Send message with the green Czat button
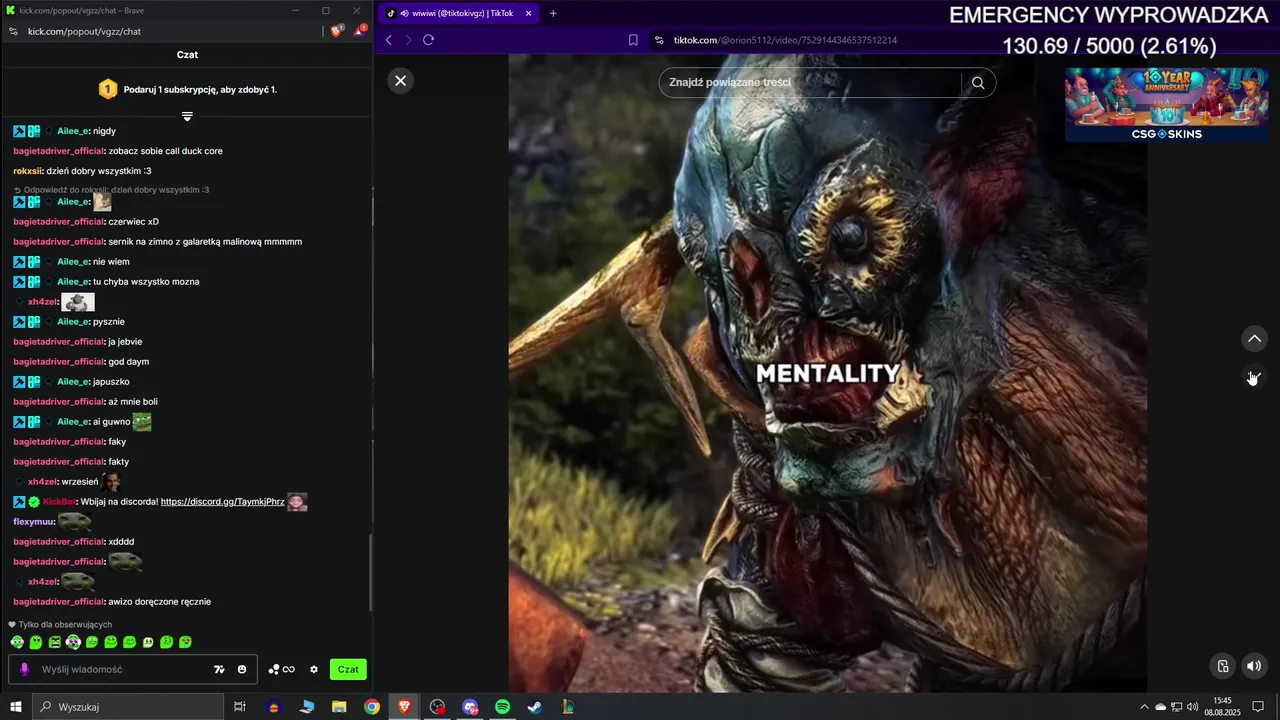Image resolution: width=1280 pixels, height=720 pixels. [x=348, y=669]
